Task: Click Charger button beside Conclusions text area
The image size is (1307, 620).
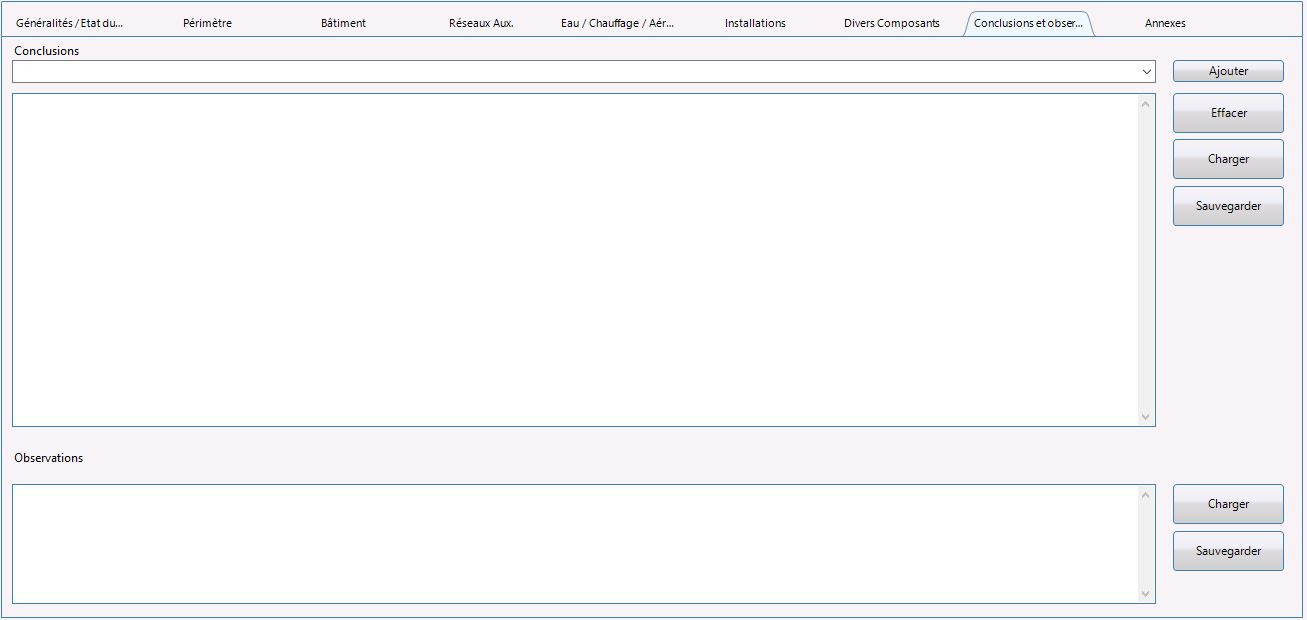Action: (x=1228, y=159)
